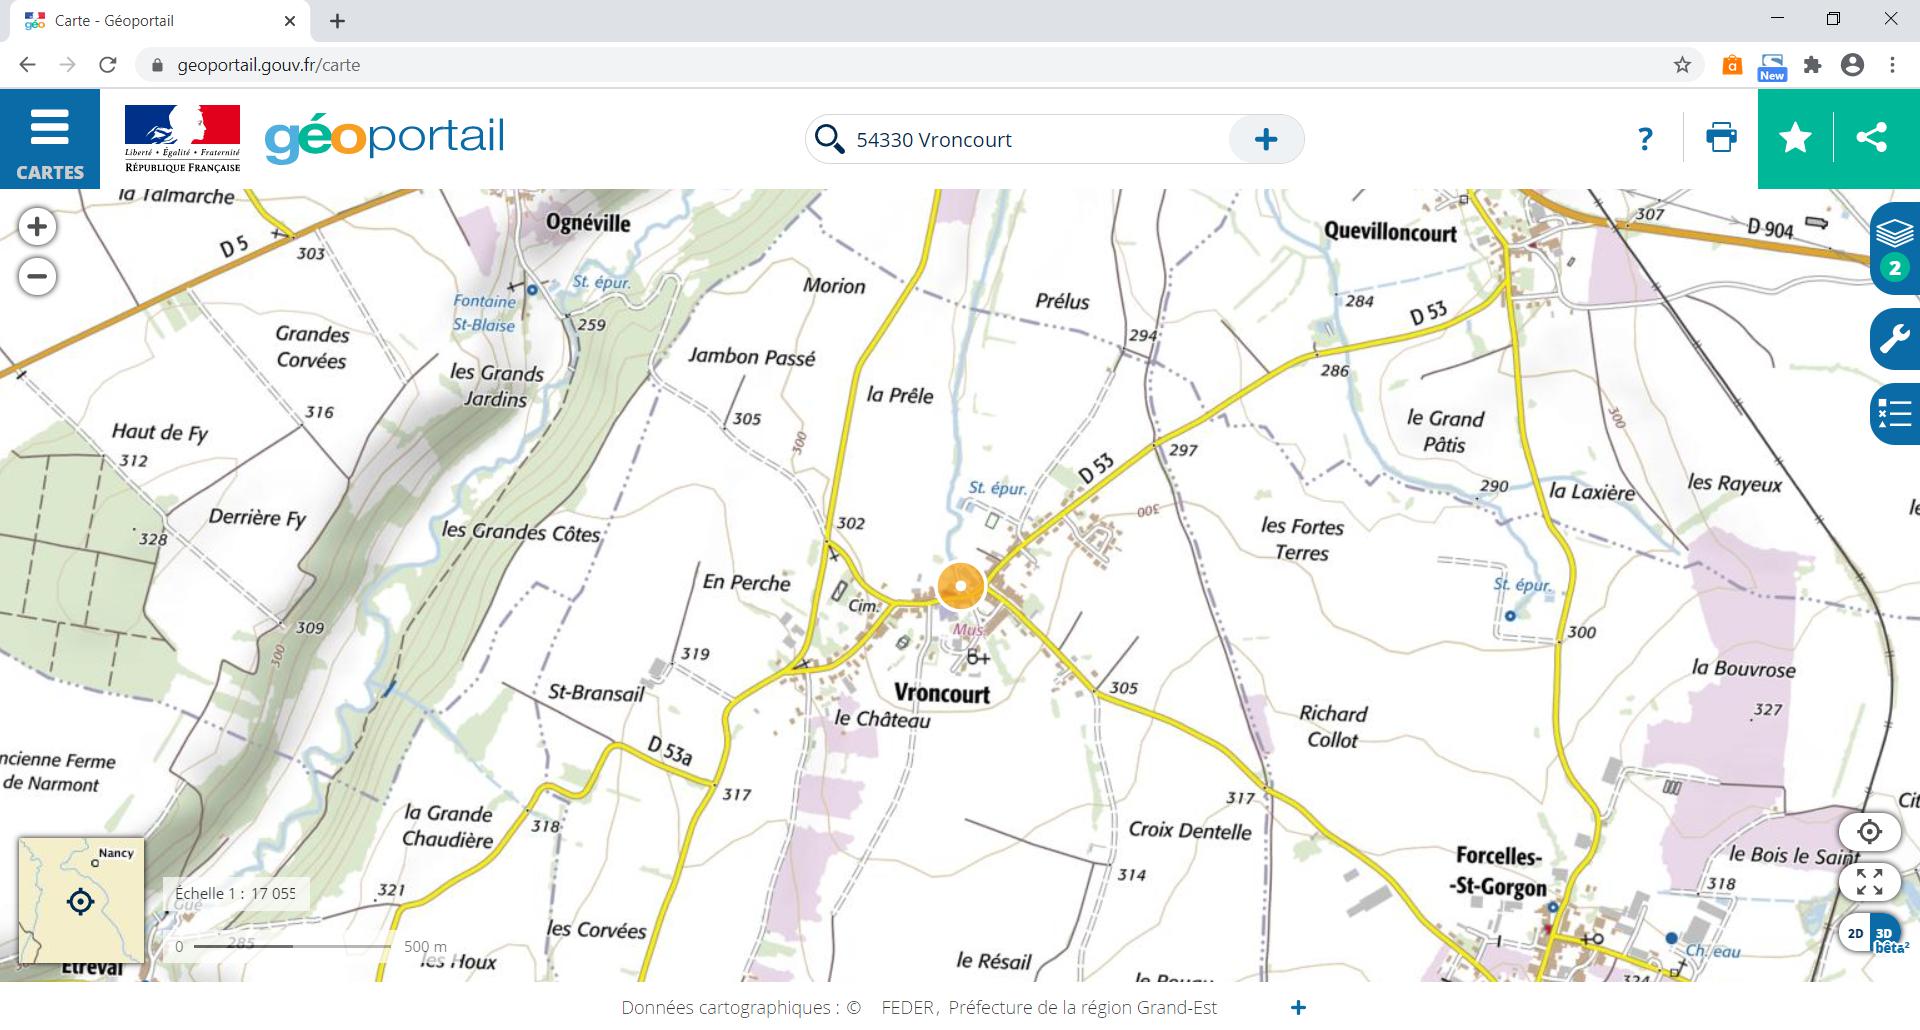
Task: Click the Ognéville label on map
Action: 588,223
